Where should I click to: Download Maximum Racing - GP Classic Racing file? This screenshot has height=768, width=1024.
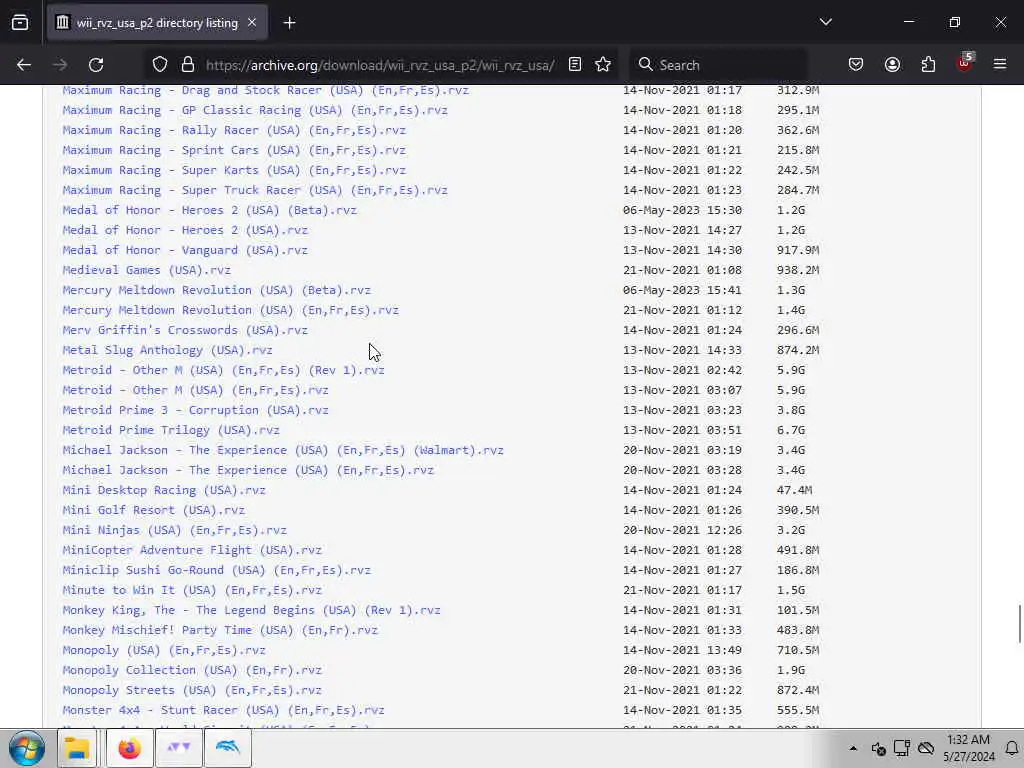pyautogui.click(x=255, y=110)
